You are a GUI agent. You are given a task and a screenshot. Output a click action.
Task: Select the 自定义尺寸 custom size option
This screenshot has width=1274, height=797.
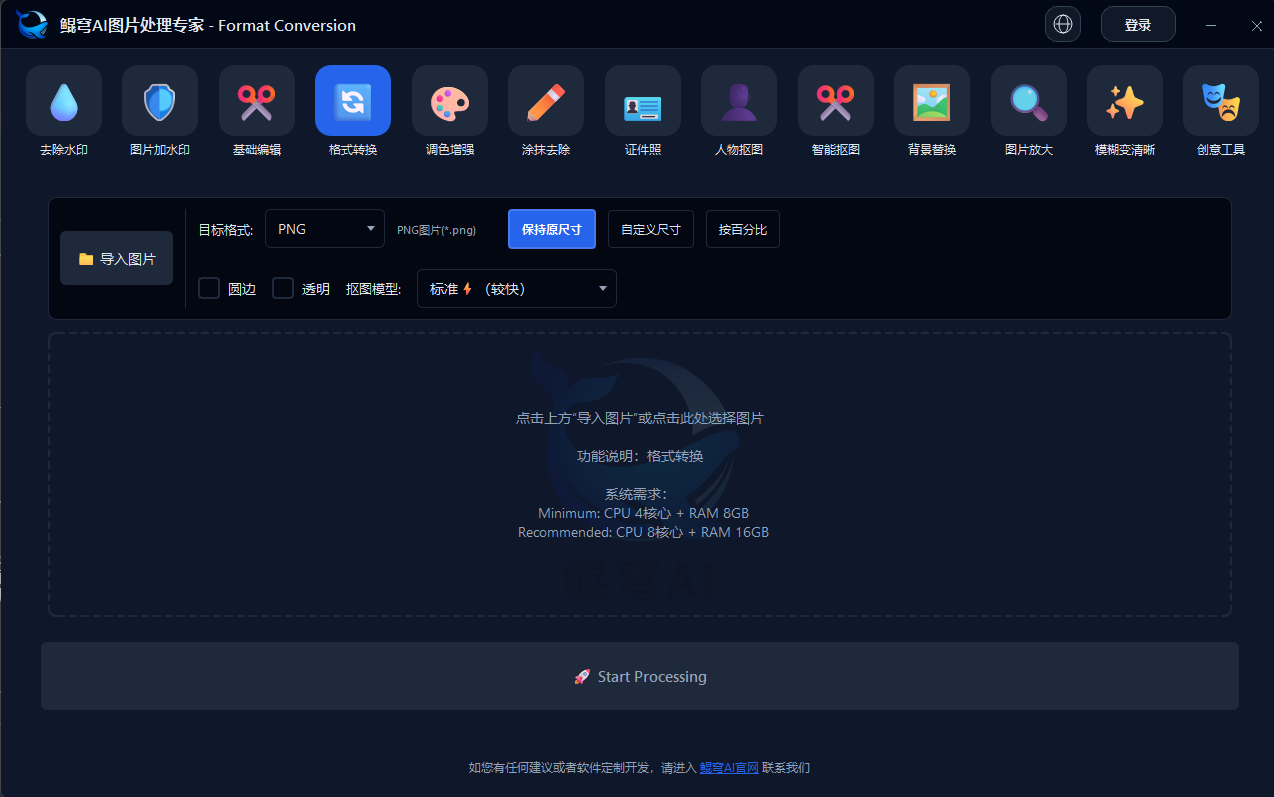(650, 228)
